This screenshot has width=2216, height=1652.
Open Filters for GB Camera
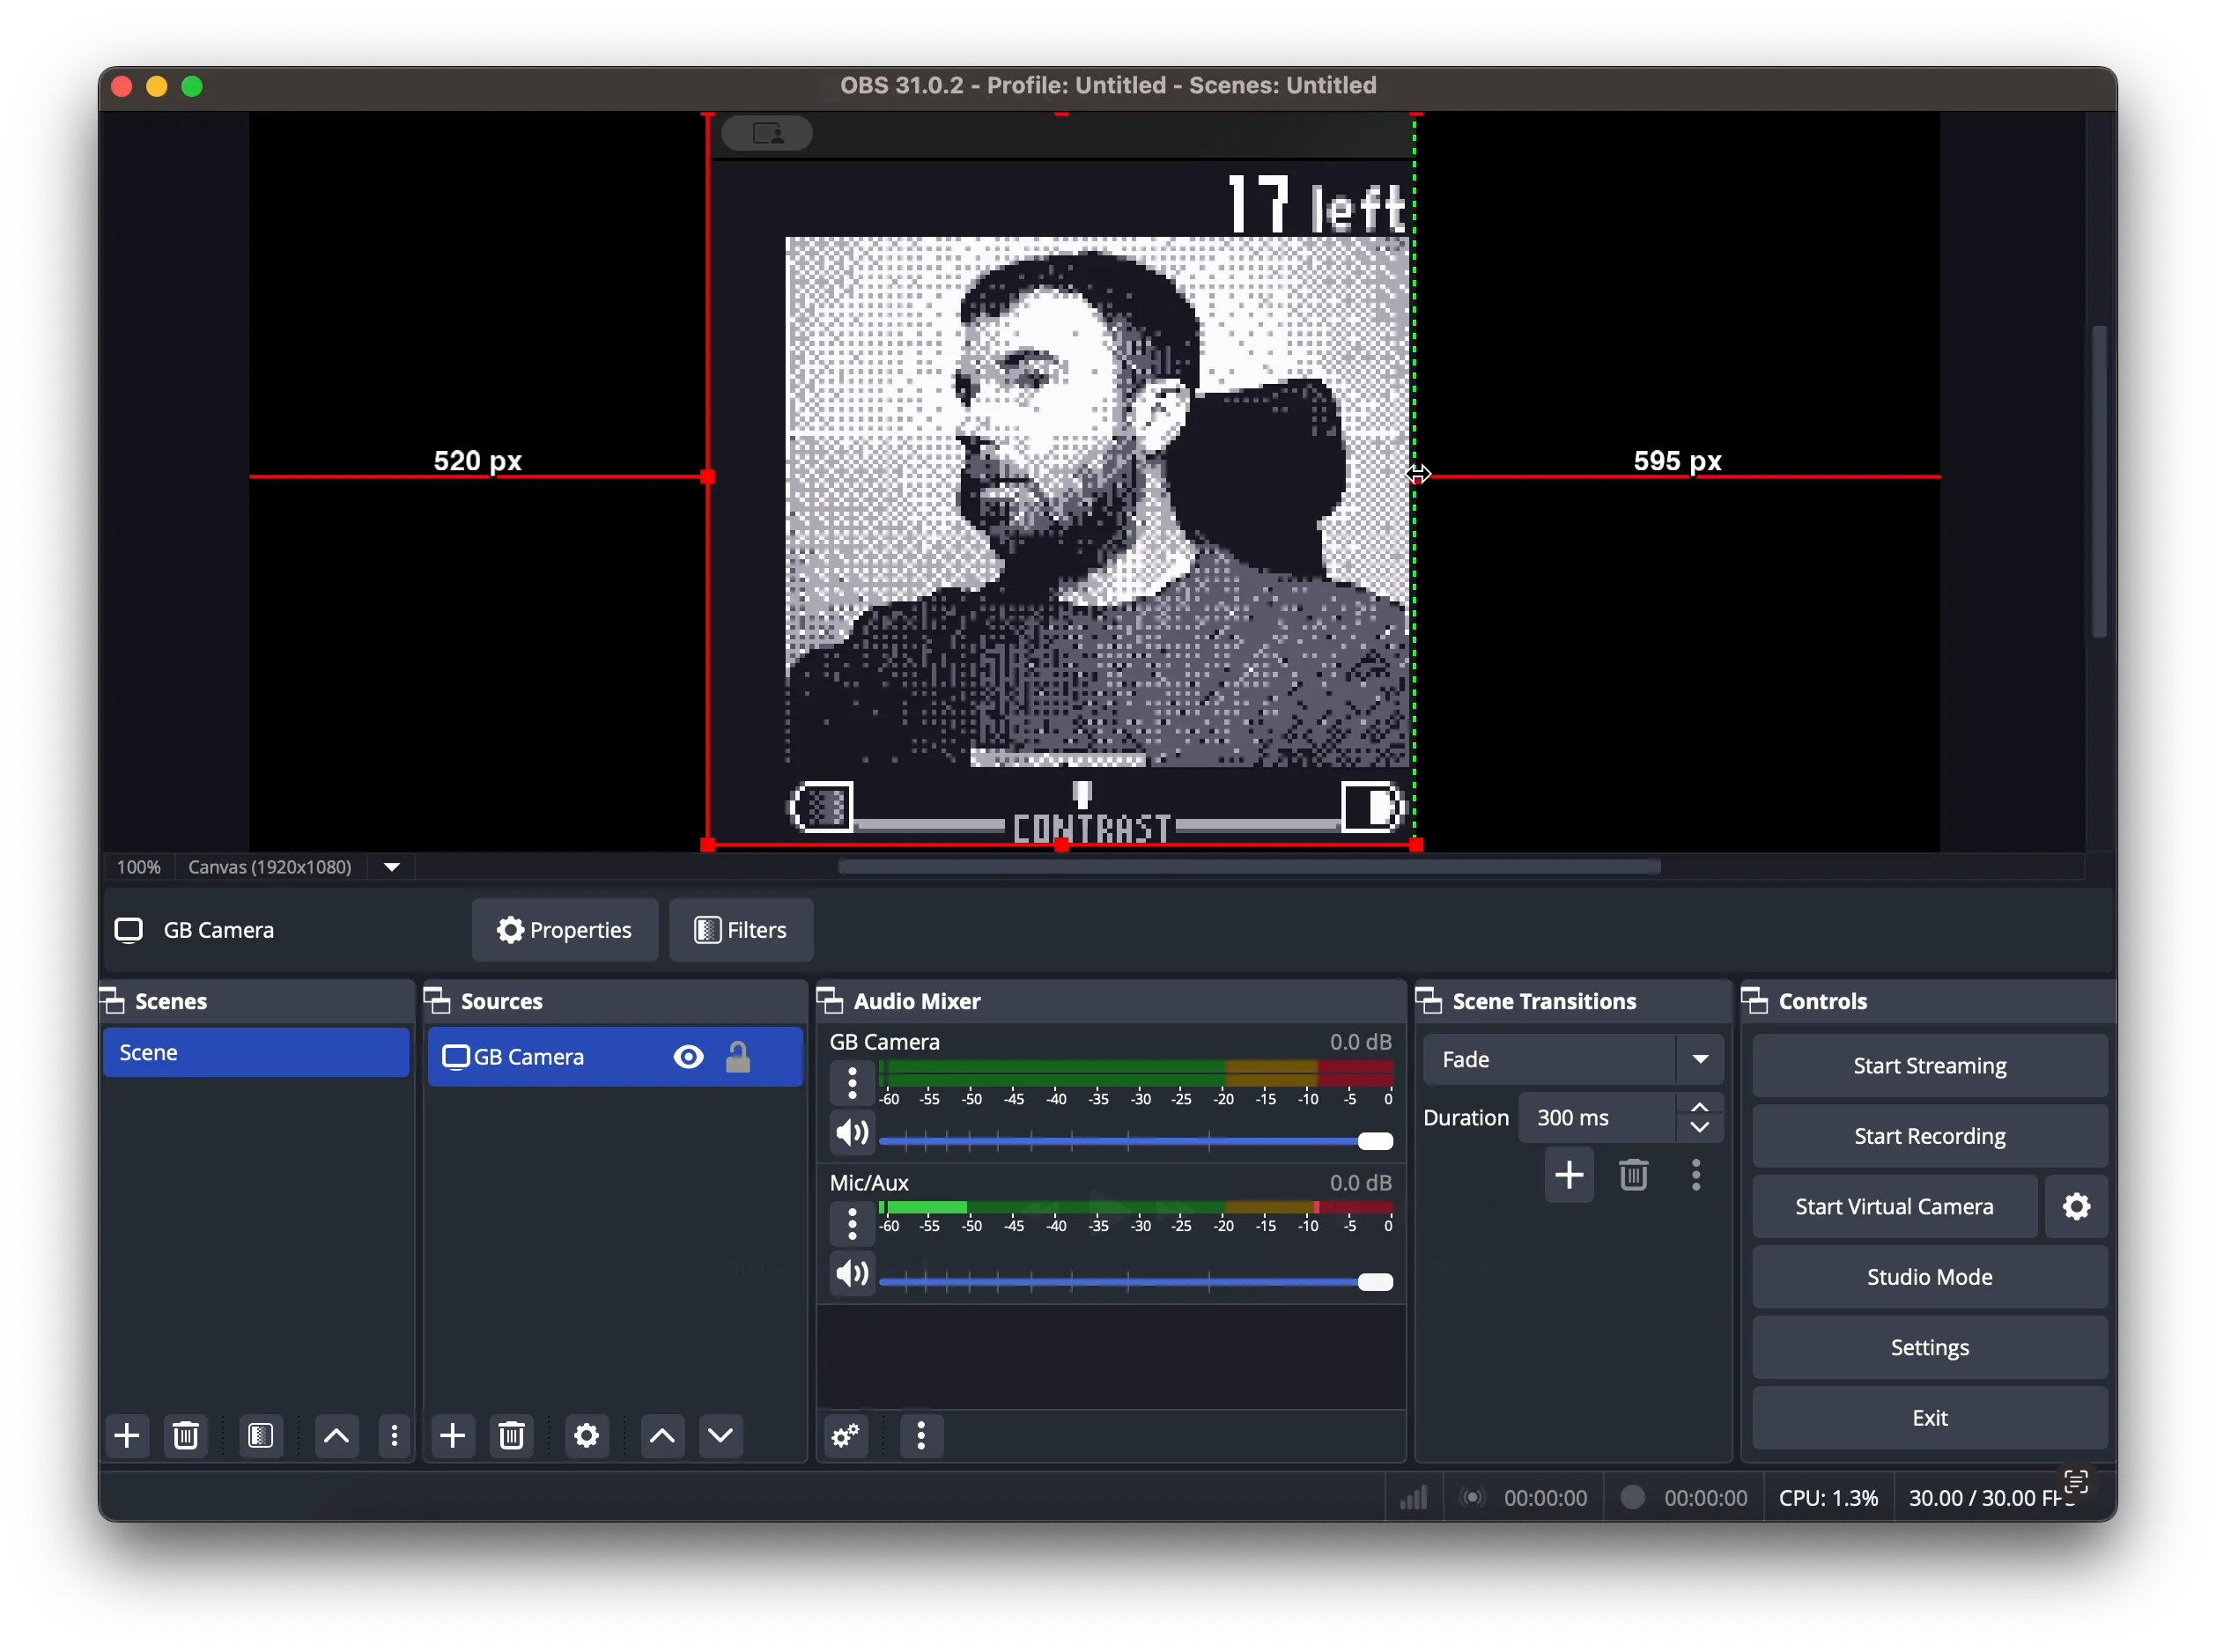[x=740, y=929]
